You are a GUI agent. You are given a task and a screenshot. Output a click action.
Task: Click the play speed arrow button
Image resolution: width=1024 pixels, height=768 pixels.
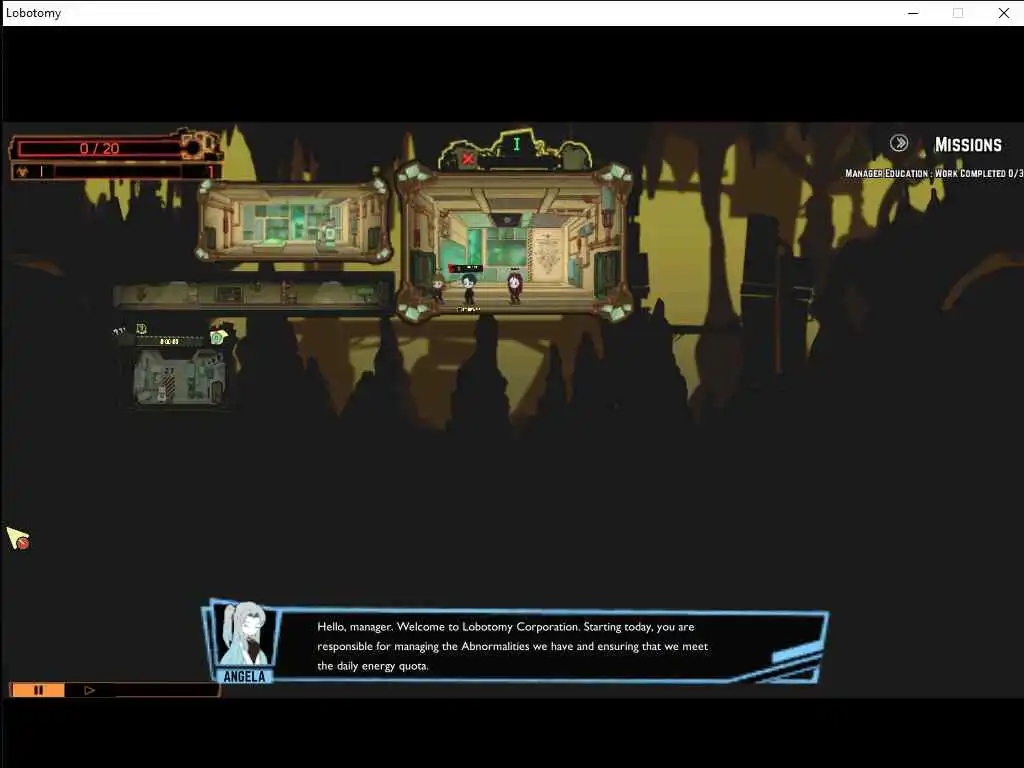tap(89, 690)
